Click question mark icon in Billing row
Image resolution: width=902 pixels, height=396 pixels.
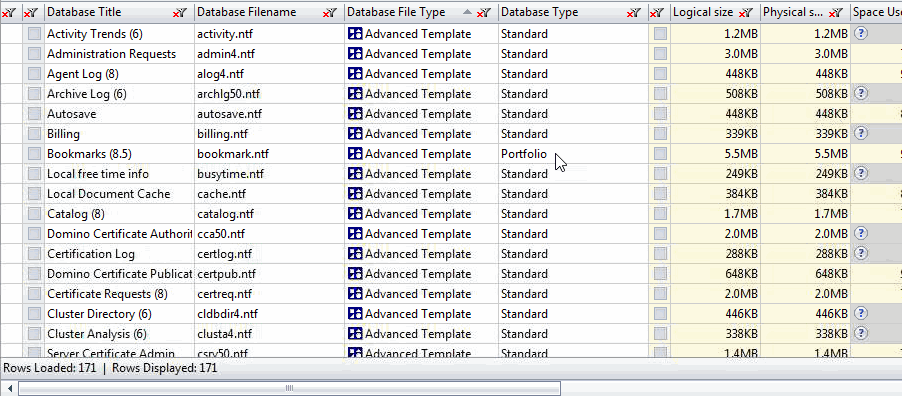(x=860, y=134)
